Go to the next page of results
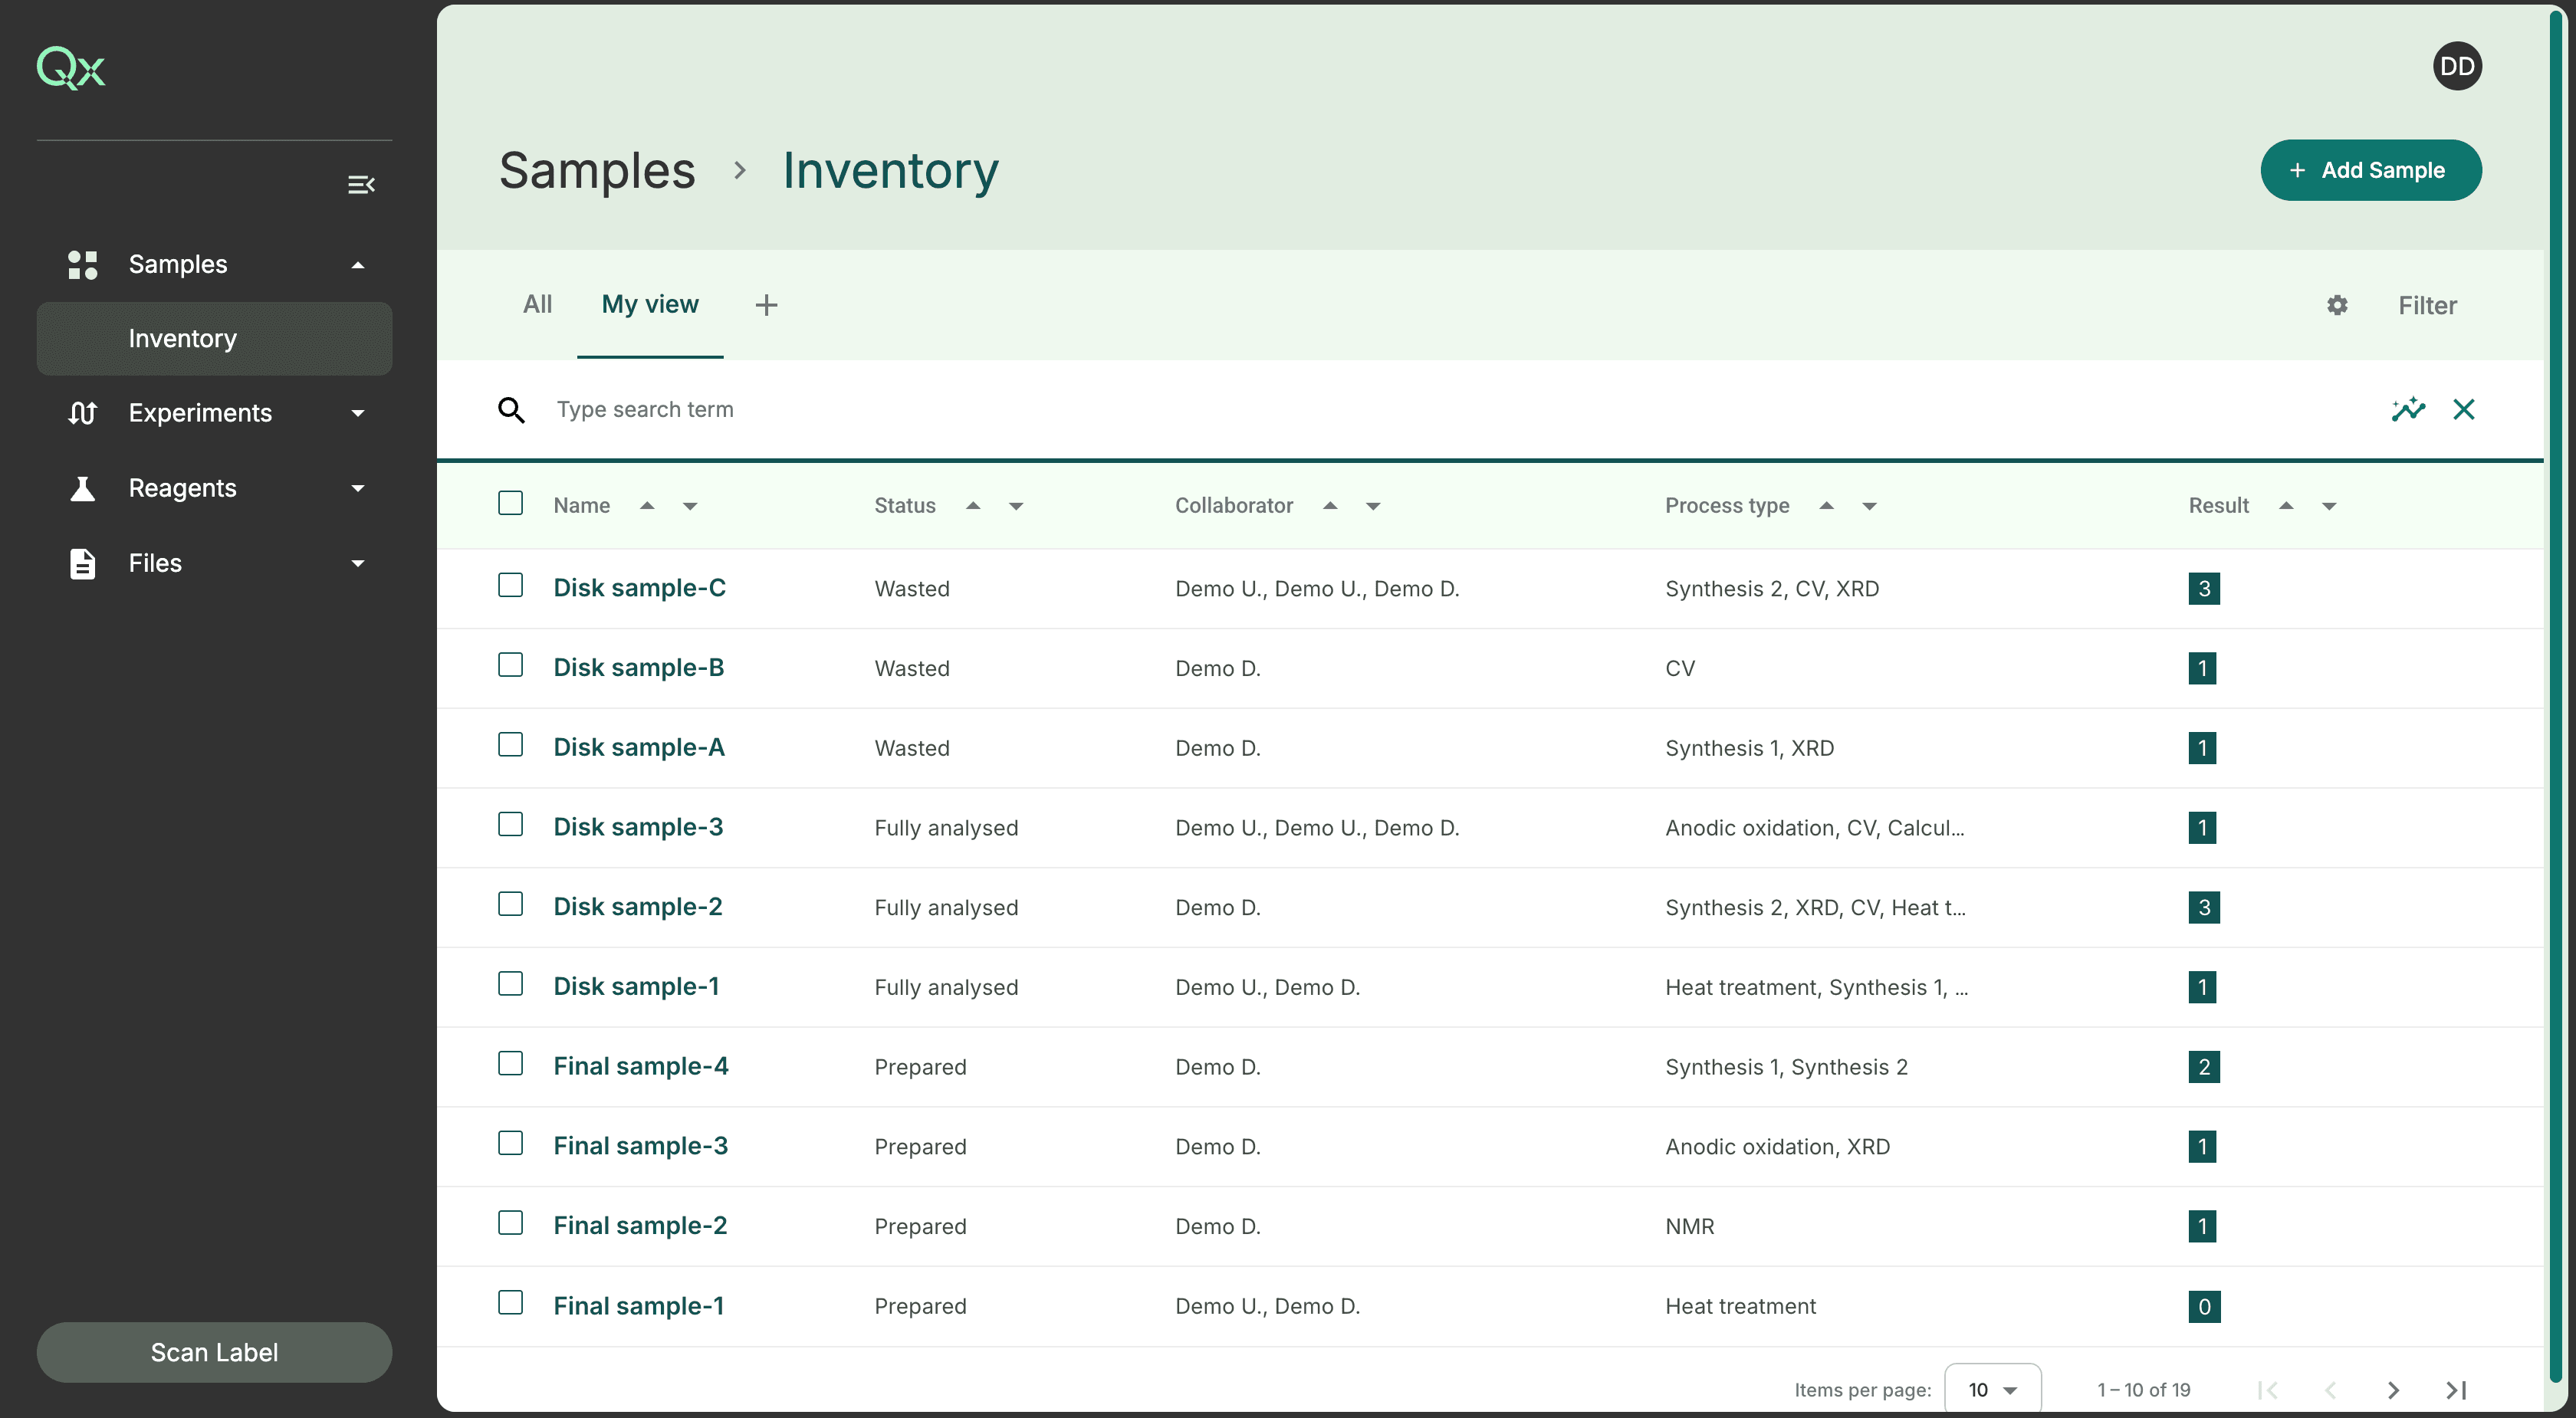2576x1418 pixels. coord(2393,1389)
